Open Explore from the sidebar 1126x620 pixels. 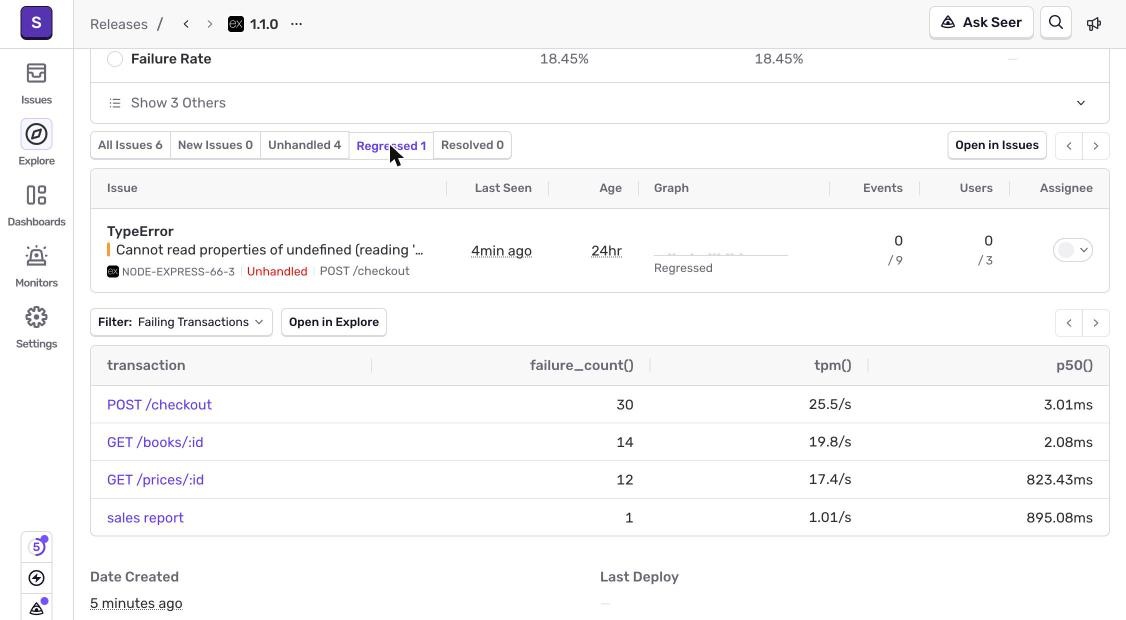tap(36, 143)
